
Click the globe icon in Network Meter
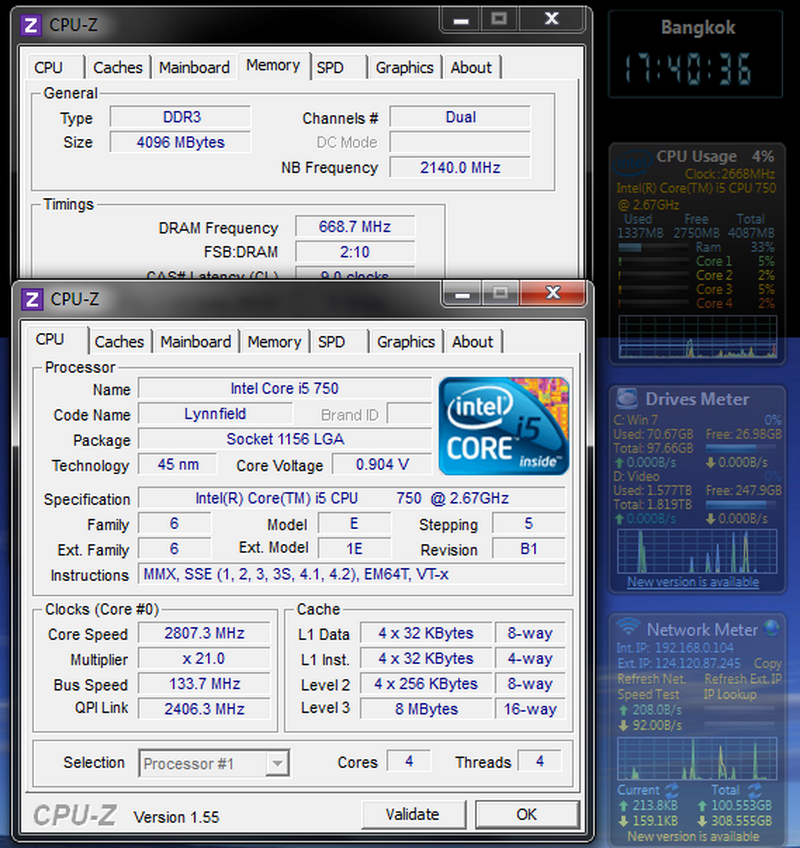771,628
